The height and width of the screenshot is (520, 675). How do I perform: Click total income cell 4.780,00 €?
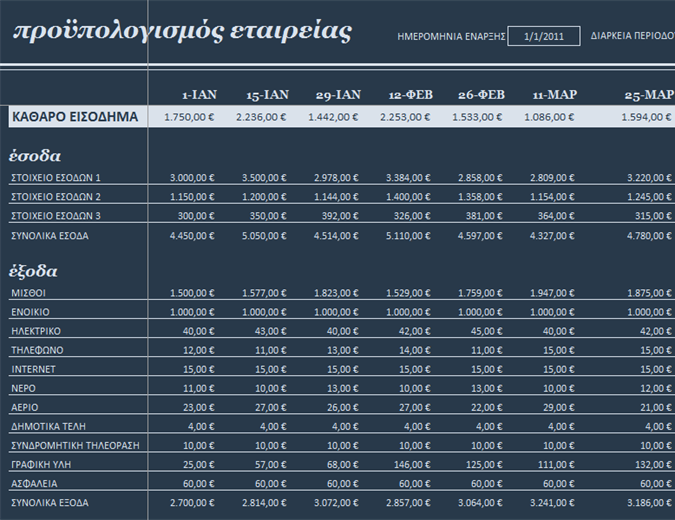tap(649, 236)
